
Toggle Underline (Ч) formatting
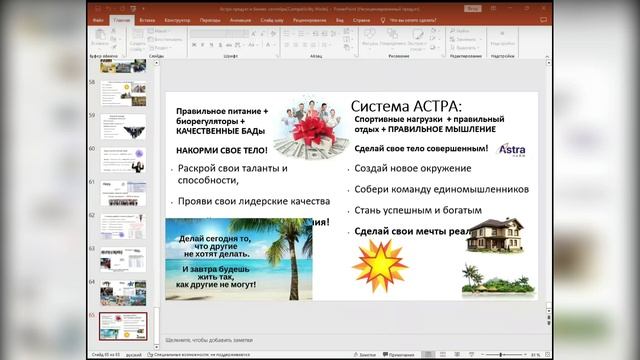click(211, 45)
